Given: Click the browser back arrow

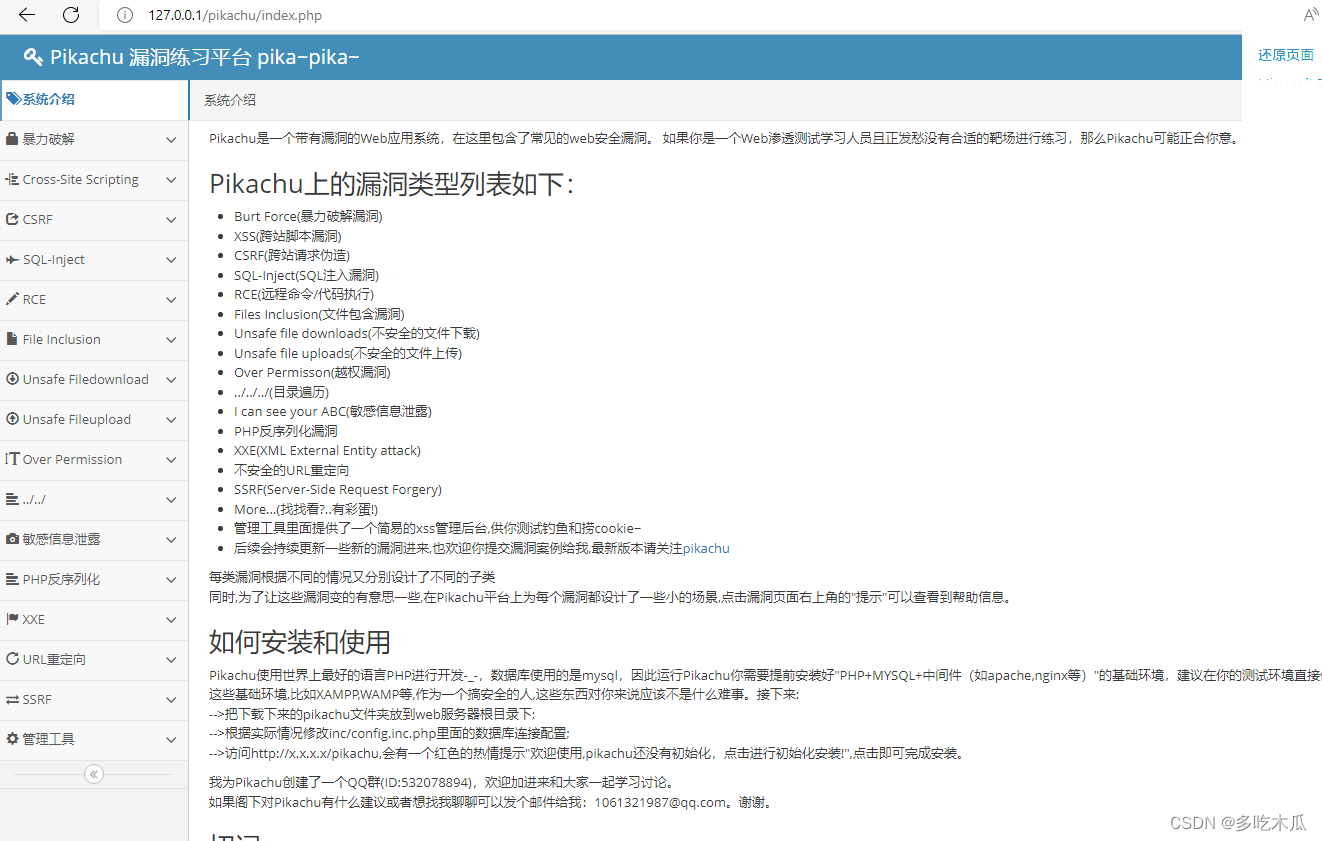Looking at the screenshot, I should 24,15.
